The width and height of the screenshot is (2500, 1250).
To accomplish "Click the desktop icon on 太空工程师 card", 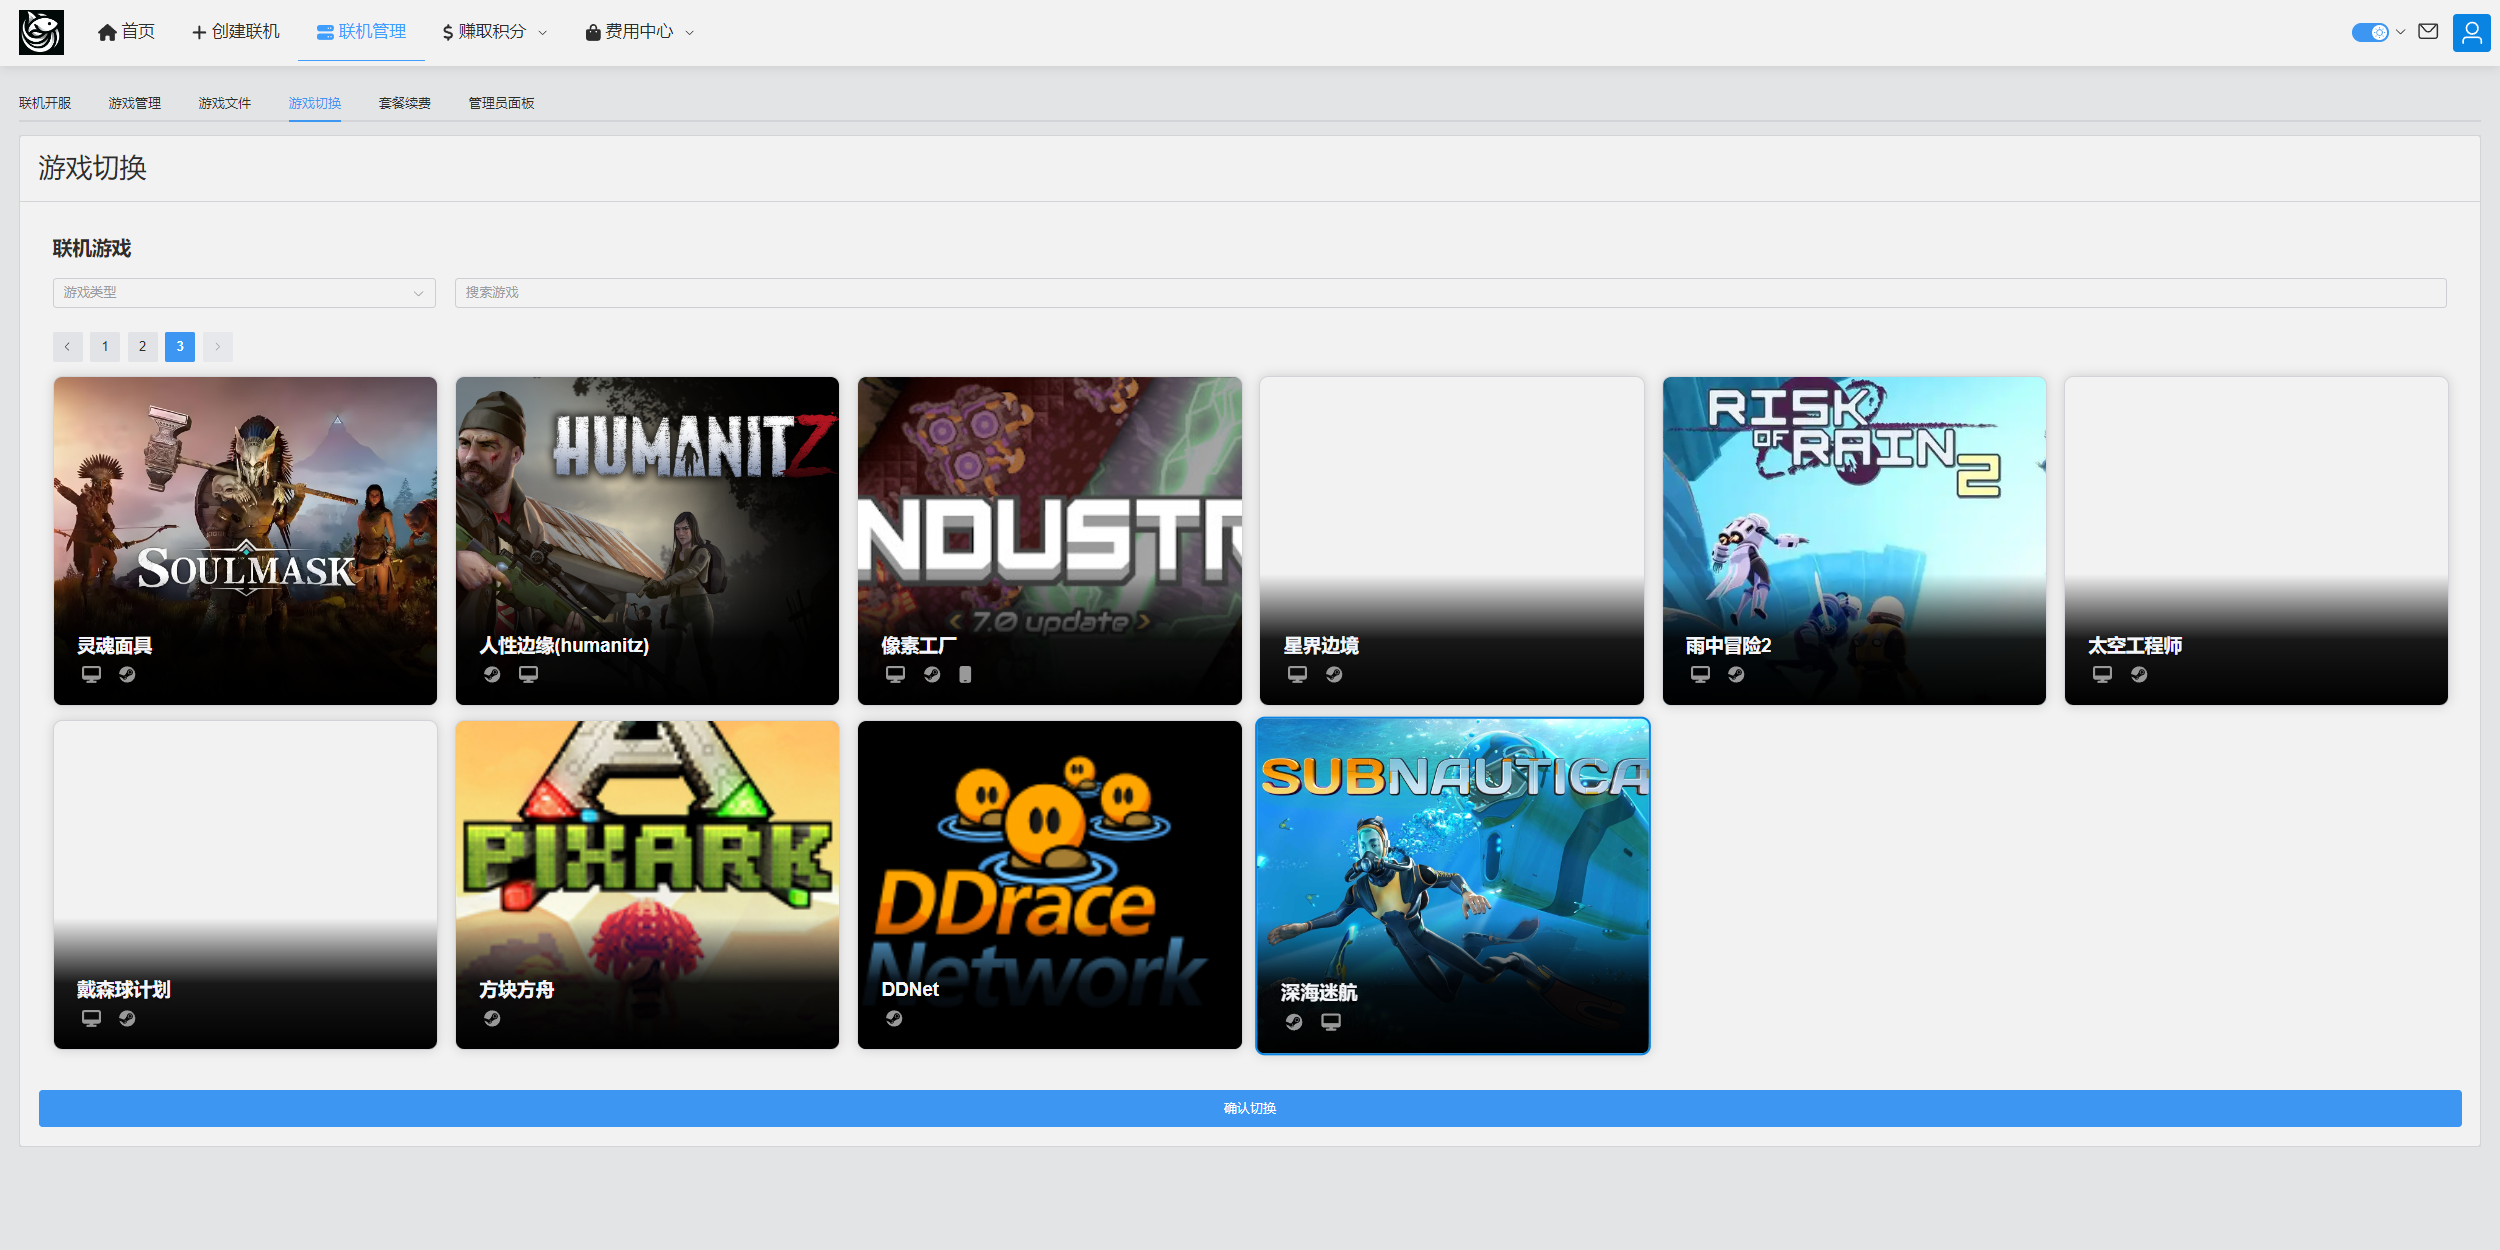I will [2102, 675].
